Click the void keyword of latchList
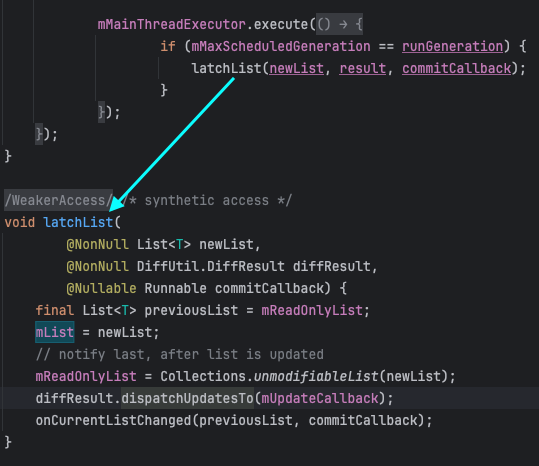Image resolution: width=539 pixels, height=466 pixels. (20, 222)
